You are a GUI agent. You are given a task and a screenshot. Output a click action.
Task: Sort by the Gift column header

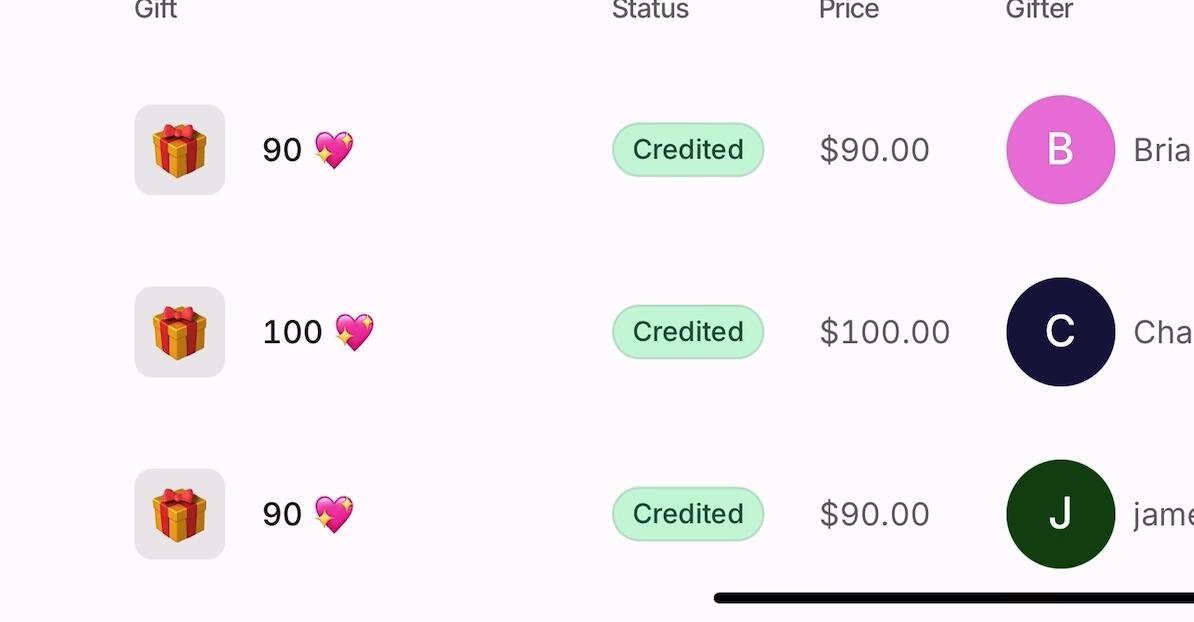pyautogui.click(x=156, y=10)
